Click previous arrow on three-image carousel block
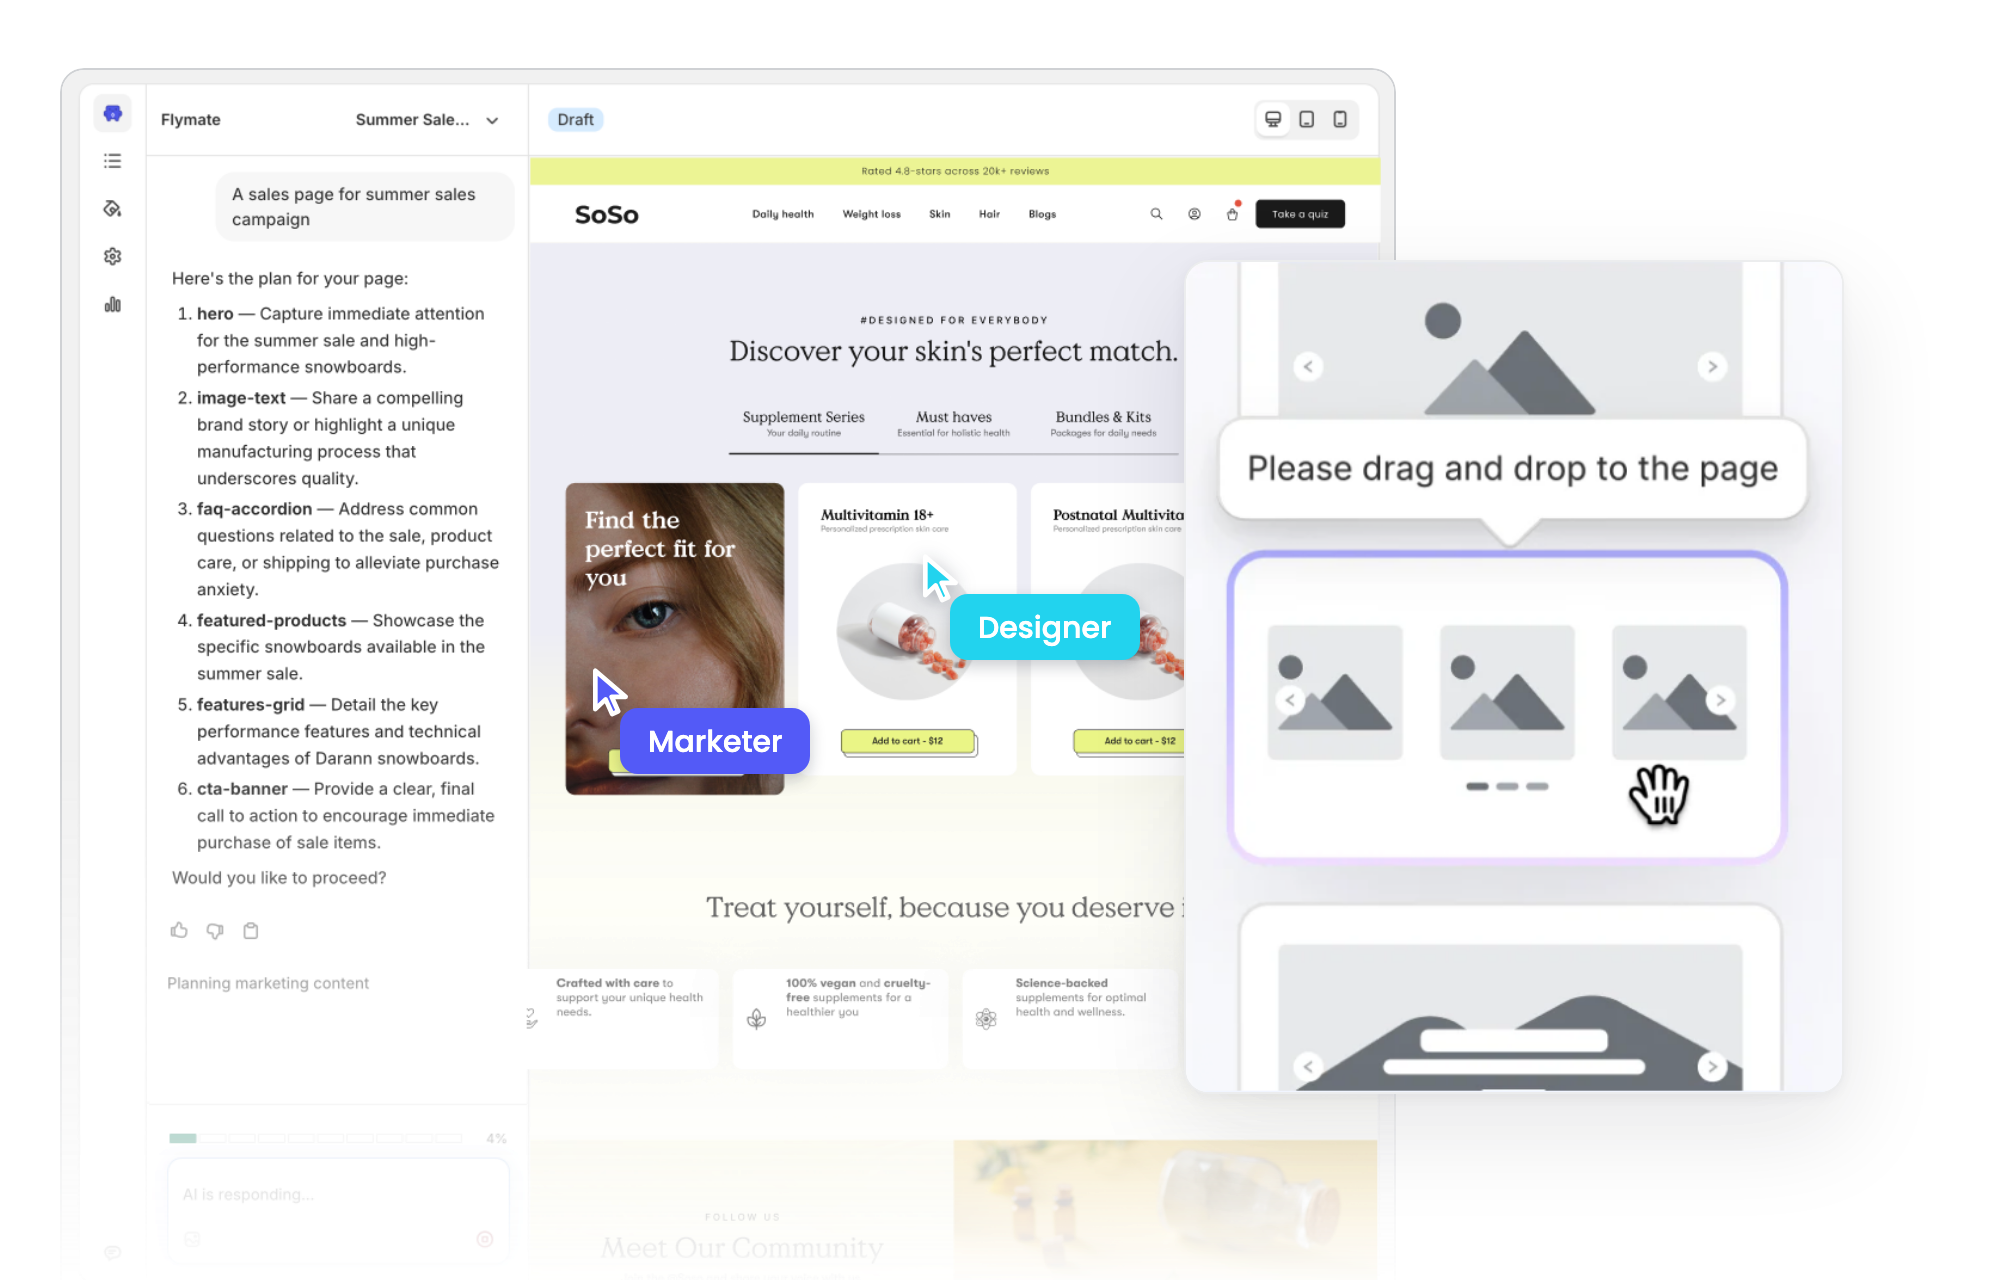 [1290, 700]
